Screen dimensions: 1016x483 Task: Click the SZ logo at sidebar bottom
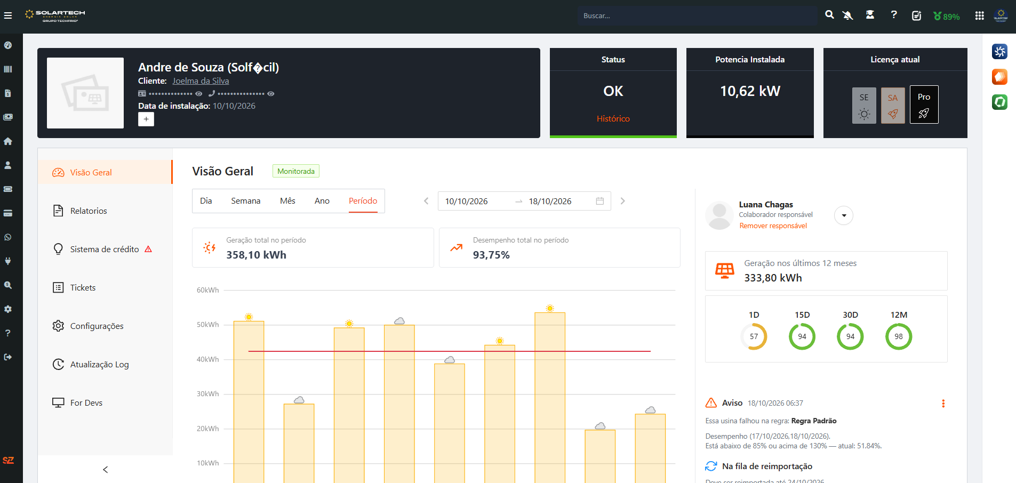point(8,460)
